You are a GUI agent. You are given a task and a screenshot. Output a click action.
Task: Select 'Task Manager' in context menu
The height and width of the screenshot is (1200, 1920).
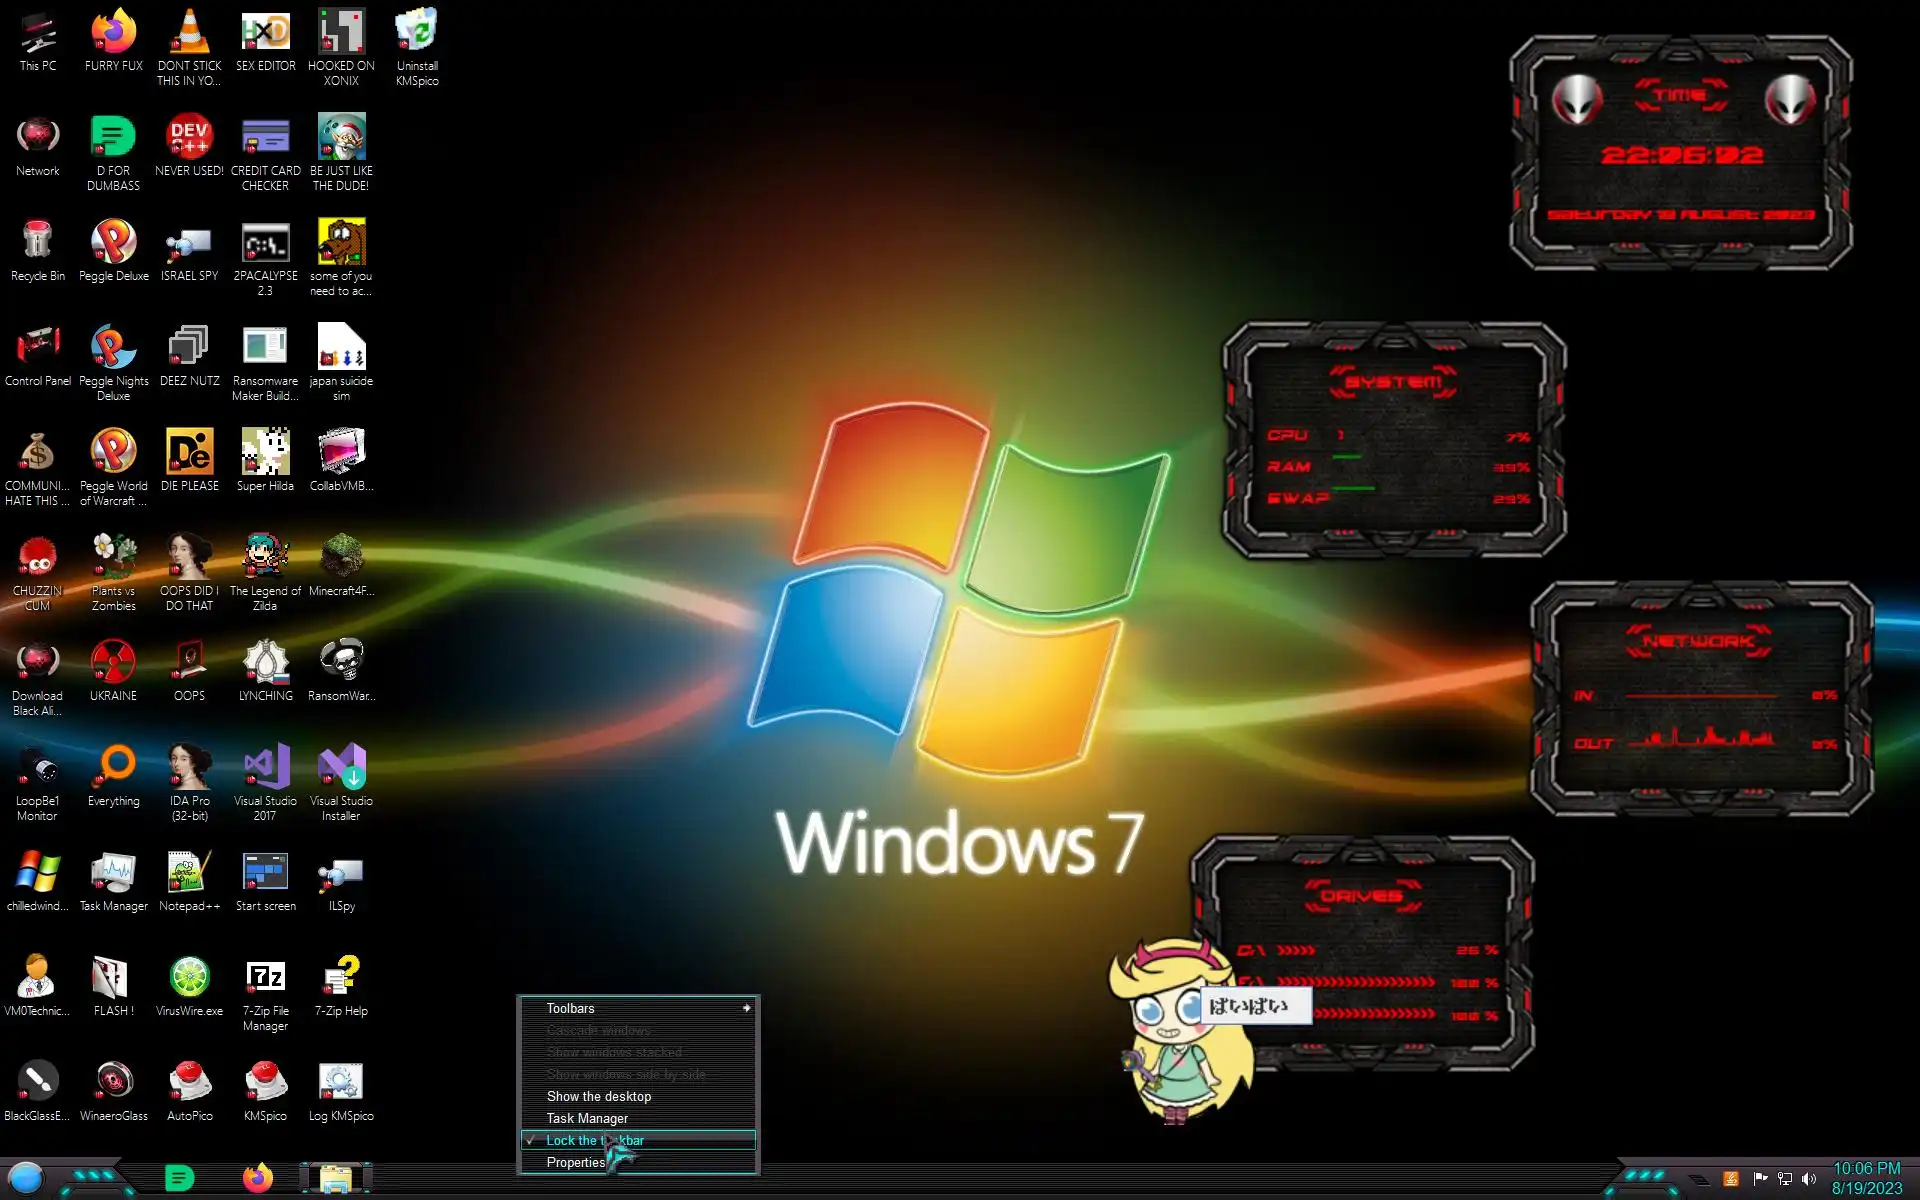587,1118
